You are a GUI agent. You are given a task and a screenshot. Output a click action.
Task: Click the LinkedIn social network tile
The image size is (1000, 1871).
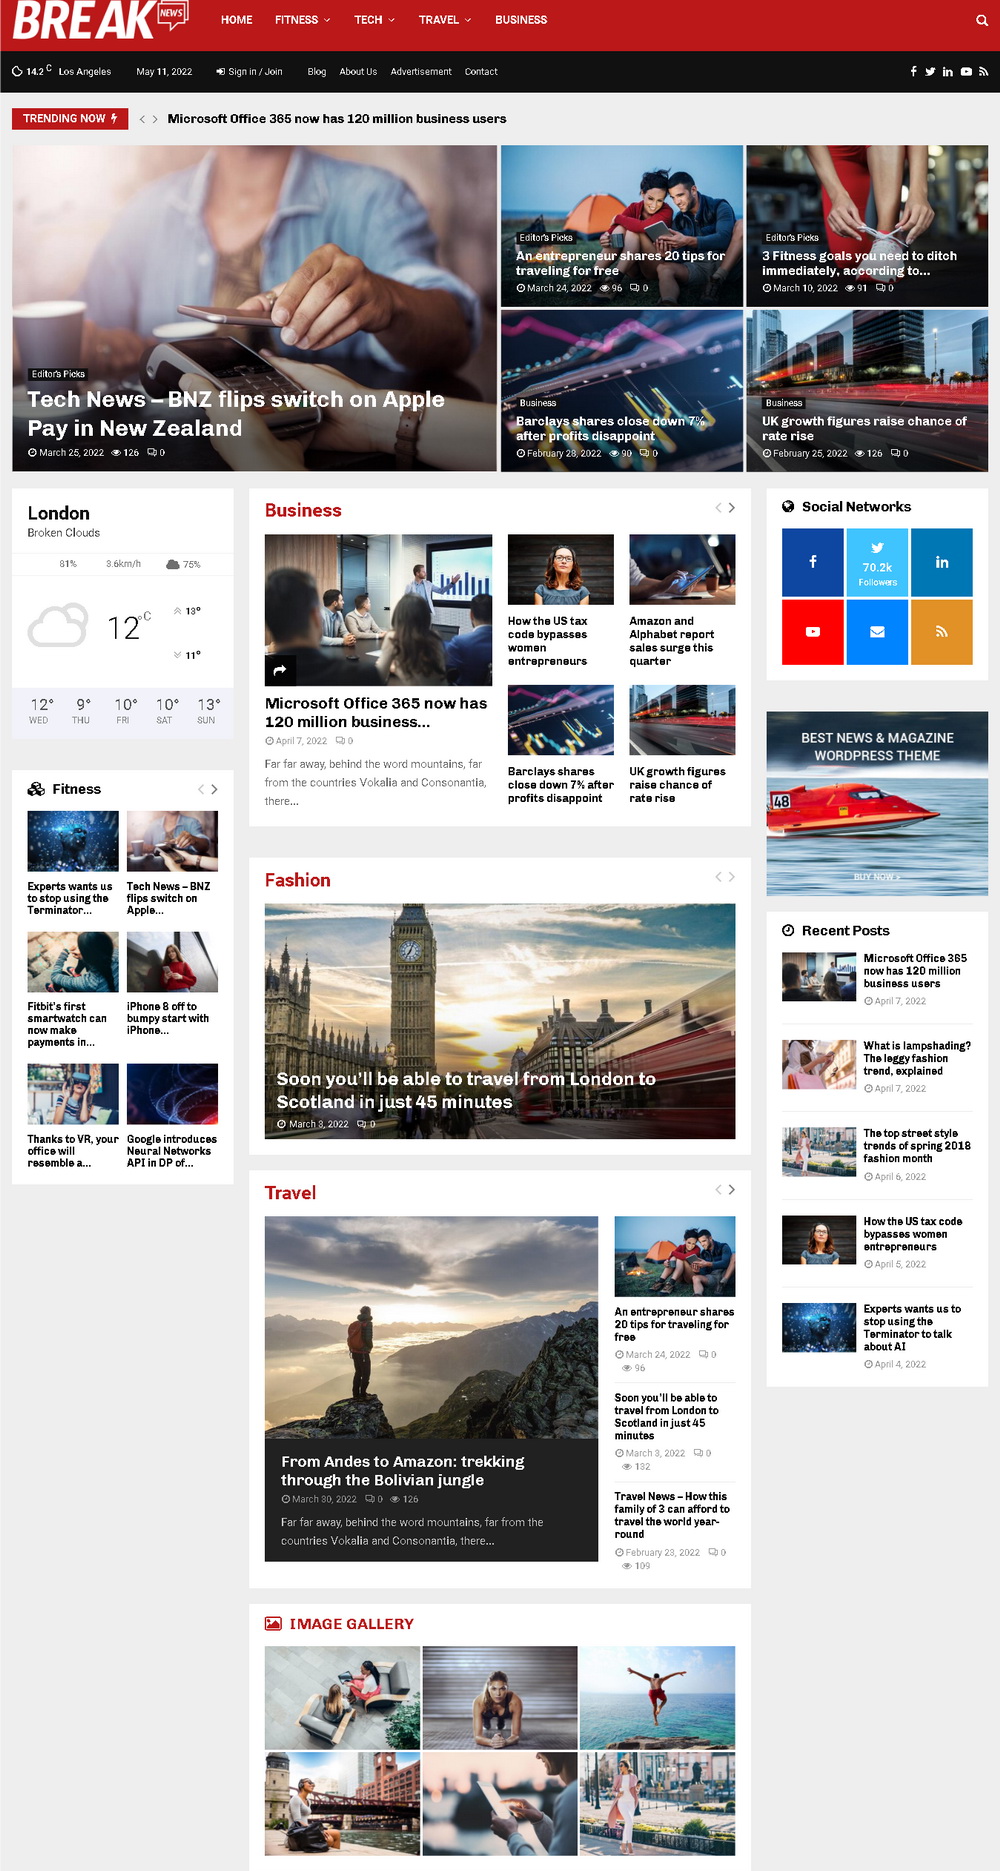click(x=941, y=562)
